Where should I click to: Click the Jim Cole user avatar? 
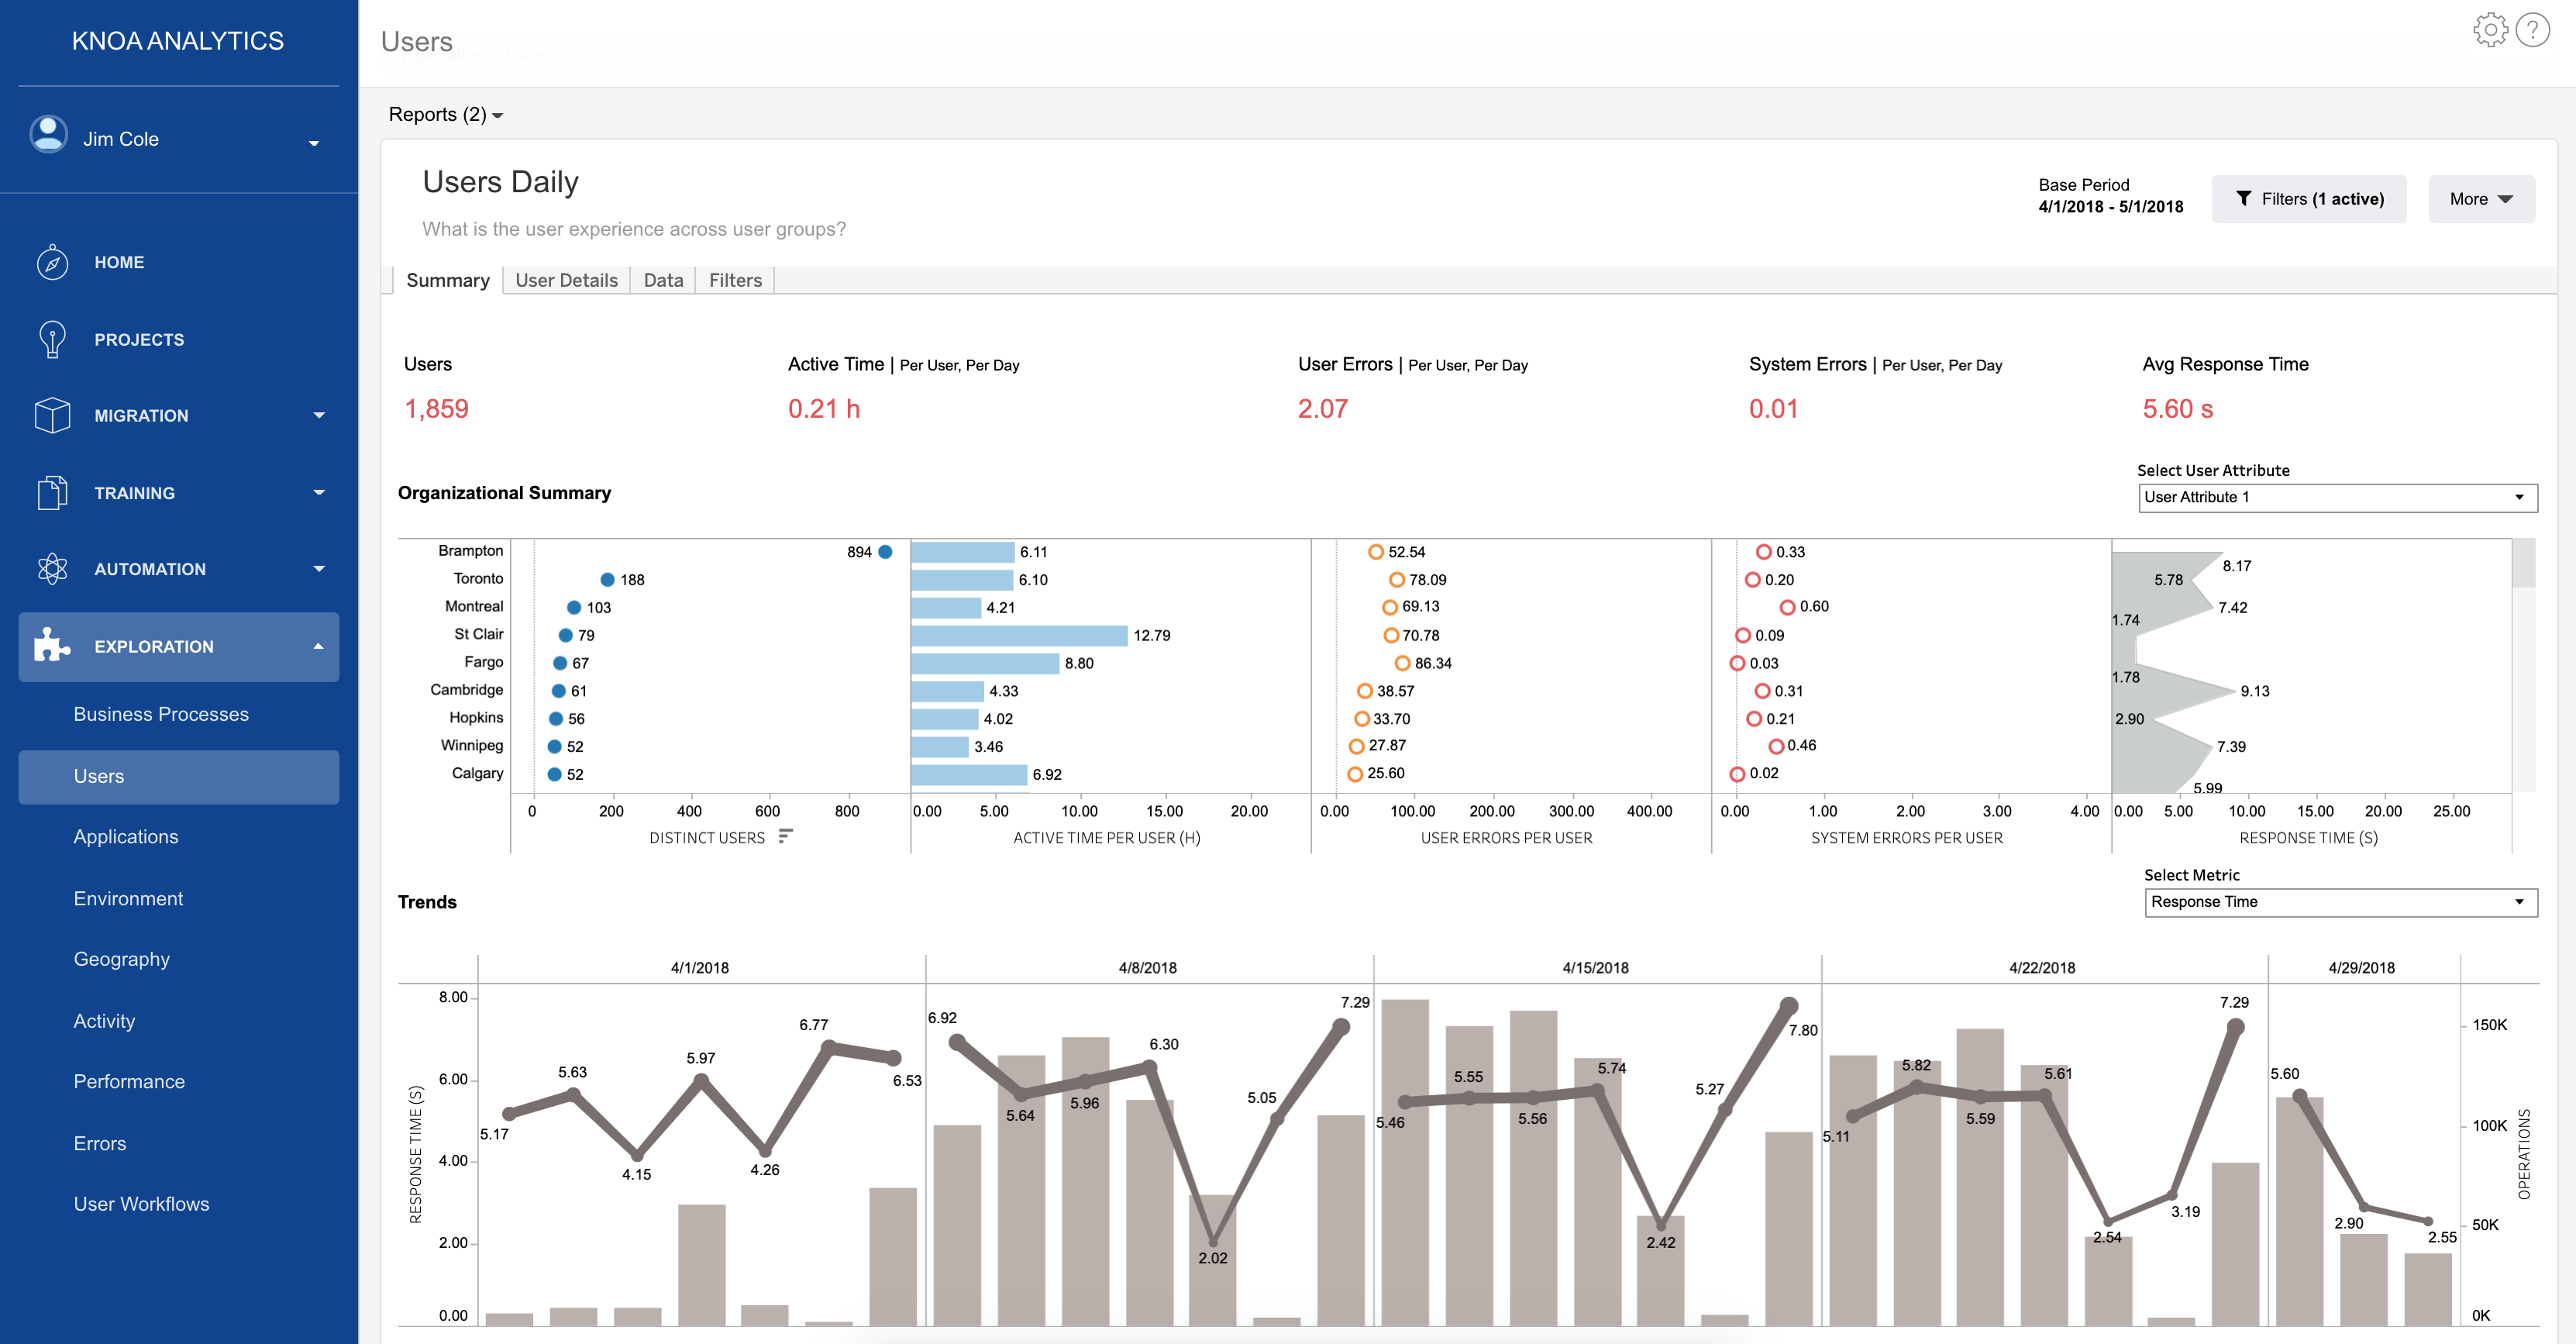click(48, 135)
